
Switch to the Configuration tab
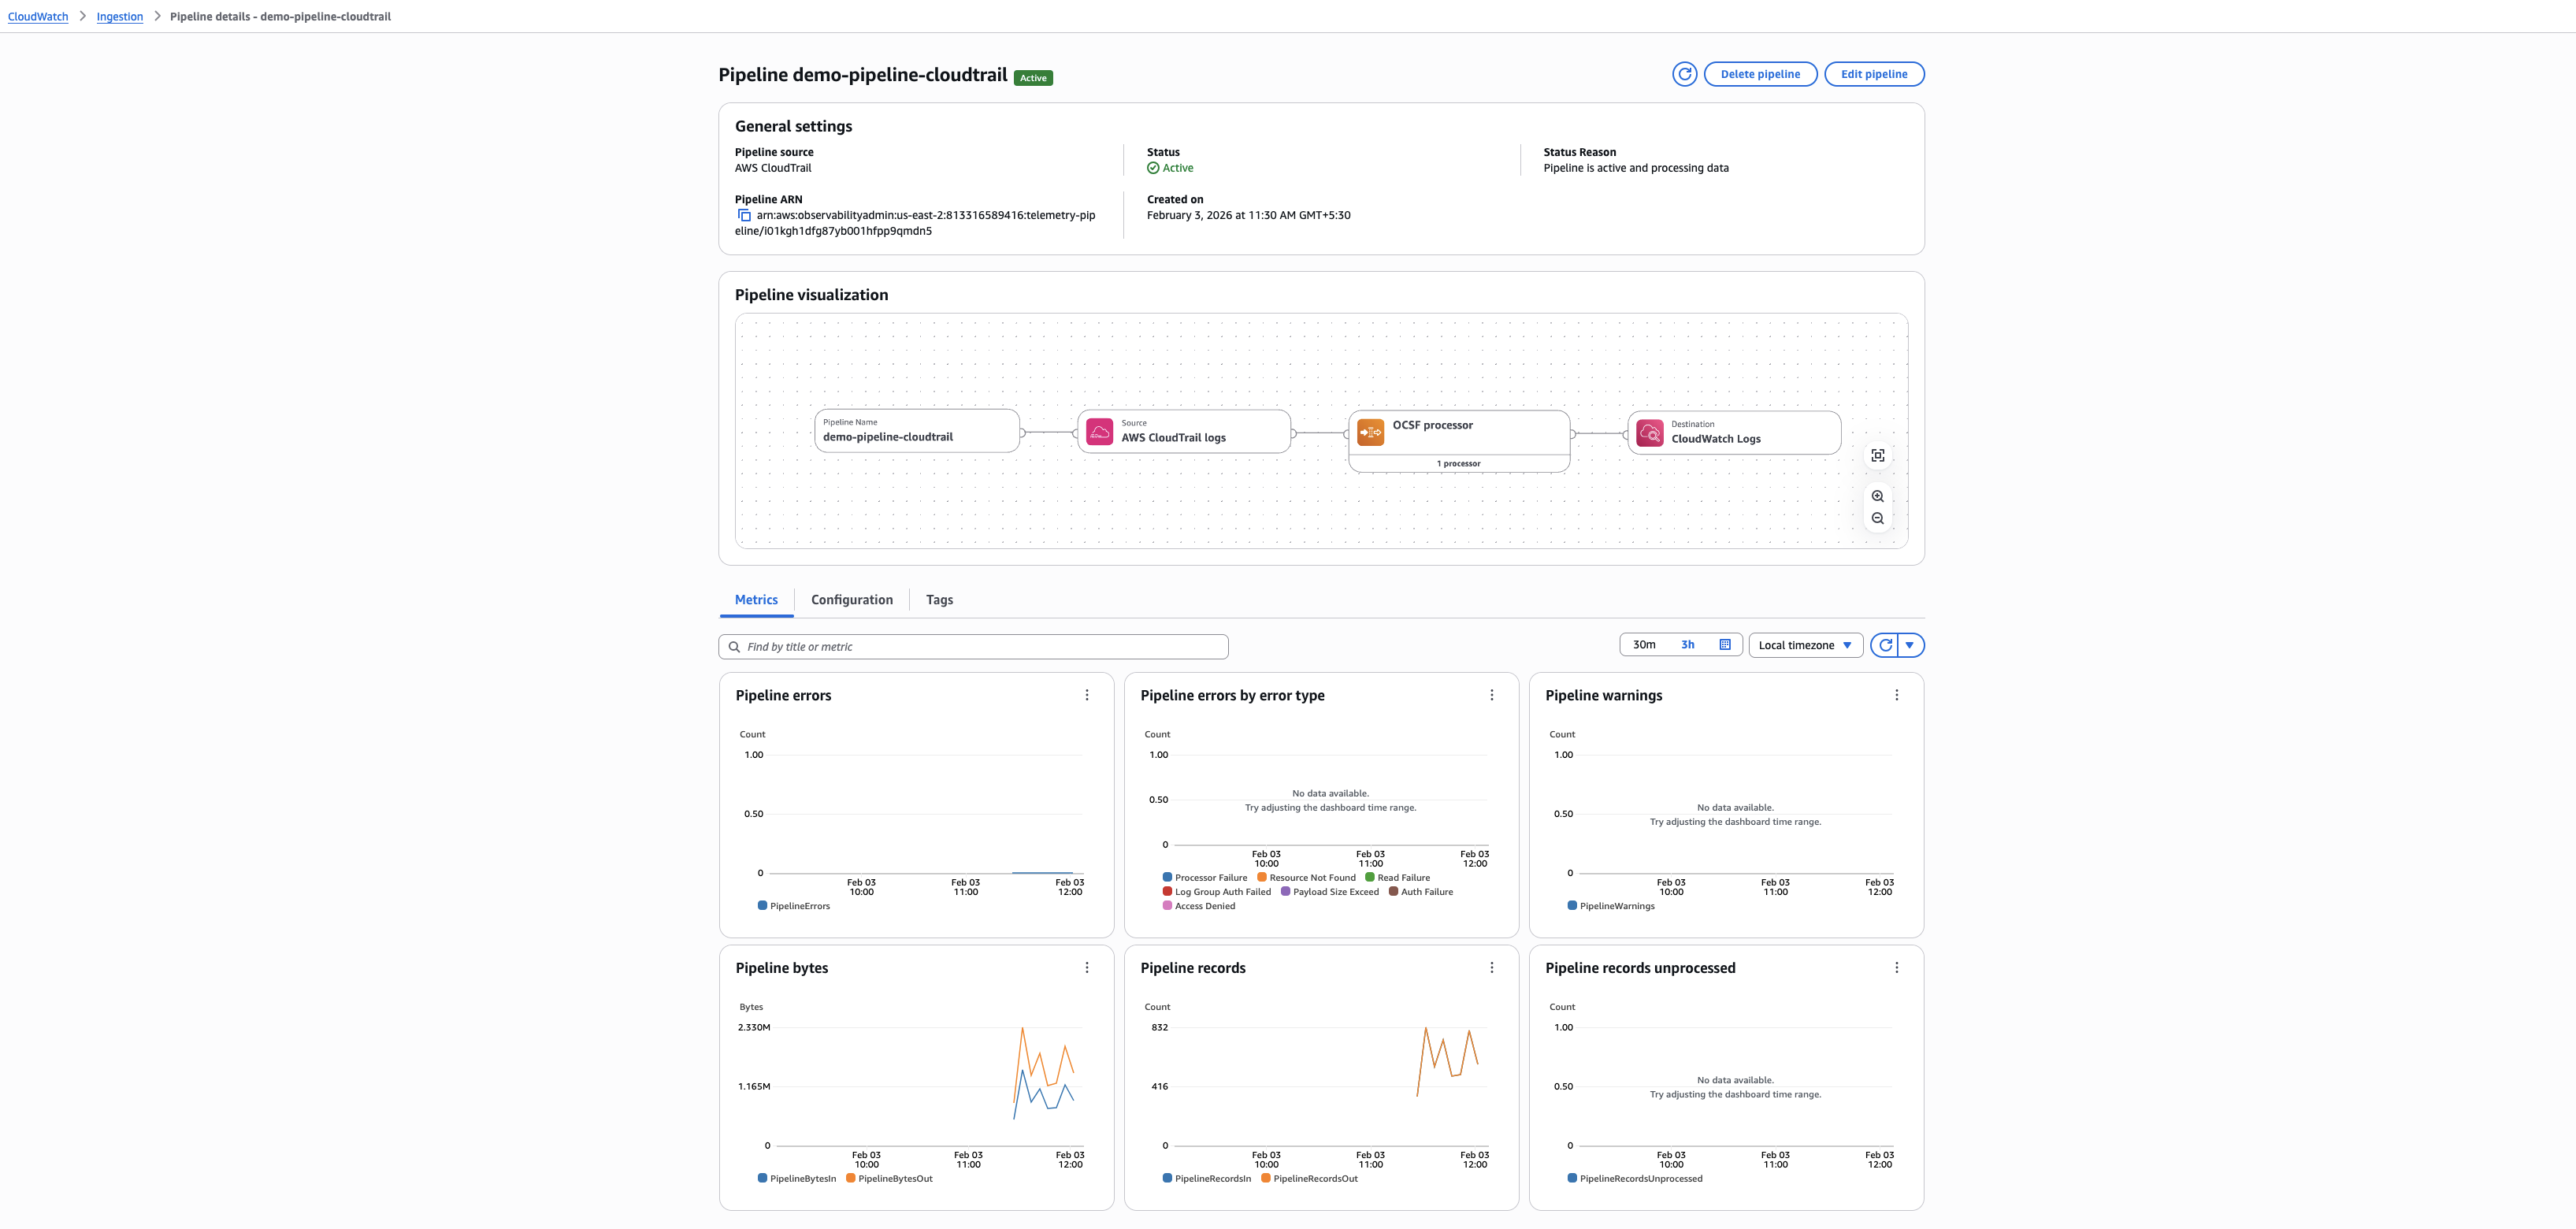click(852, 600)
